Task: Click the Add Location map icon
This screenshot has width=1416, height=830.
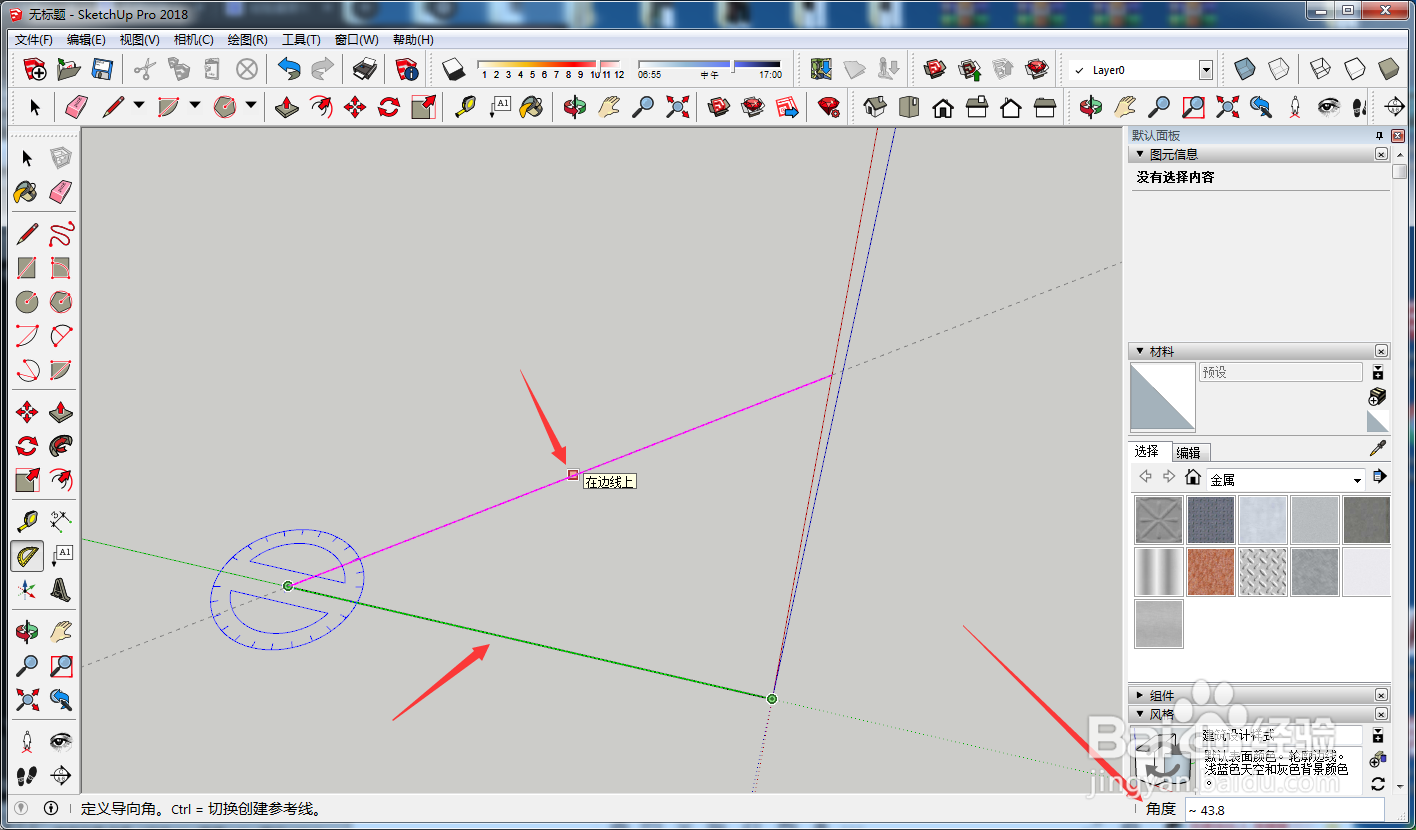Action: (822, 69)
